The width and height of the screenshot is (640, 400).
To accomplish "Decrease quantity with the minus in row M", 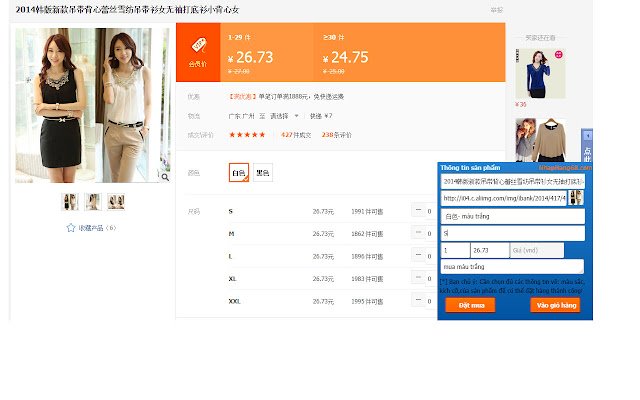I will click(418, 232).
